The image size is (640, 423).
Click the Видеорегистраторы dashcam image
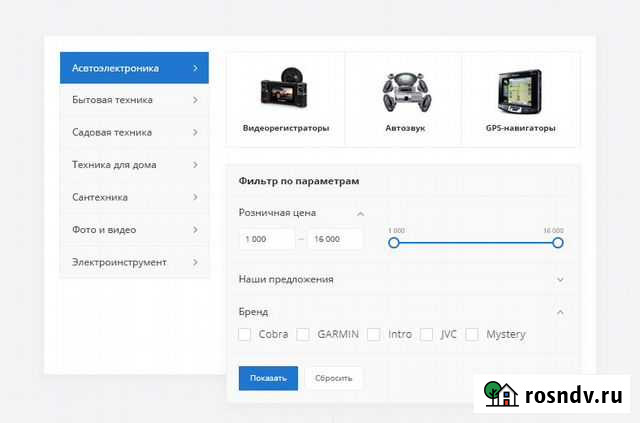285,93
